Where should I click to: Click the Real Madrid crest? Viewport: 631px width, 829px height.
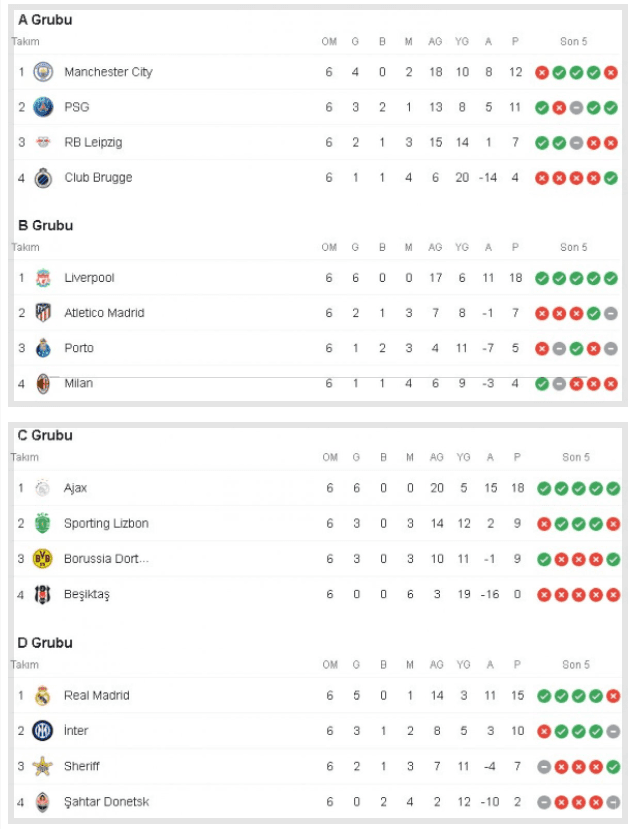pos(43,696)
